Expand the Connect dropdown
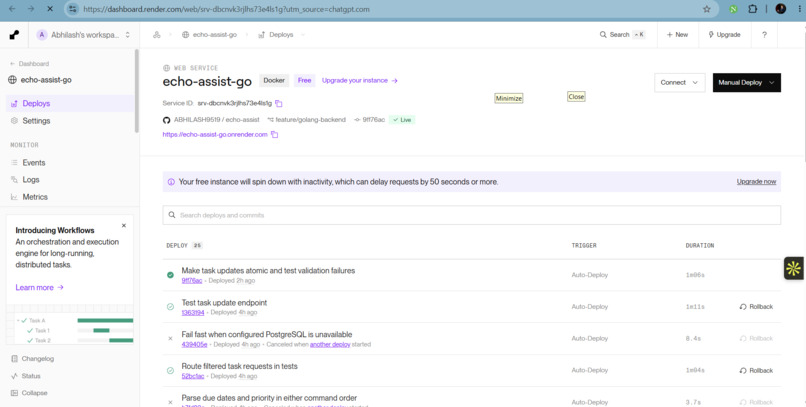This screenshot has width=806, height=407. [x=679, y=83]
